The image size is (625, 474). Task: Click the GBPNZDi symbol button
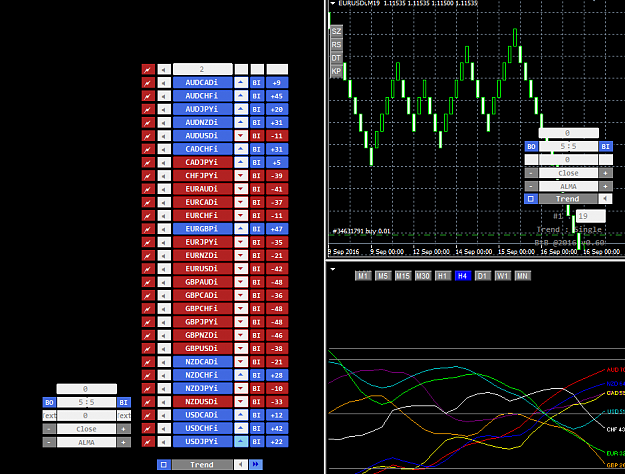202,335
